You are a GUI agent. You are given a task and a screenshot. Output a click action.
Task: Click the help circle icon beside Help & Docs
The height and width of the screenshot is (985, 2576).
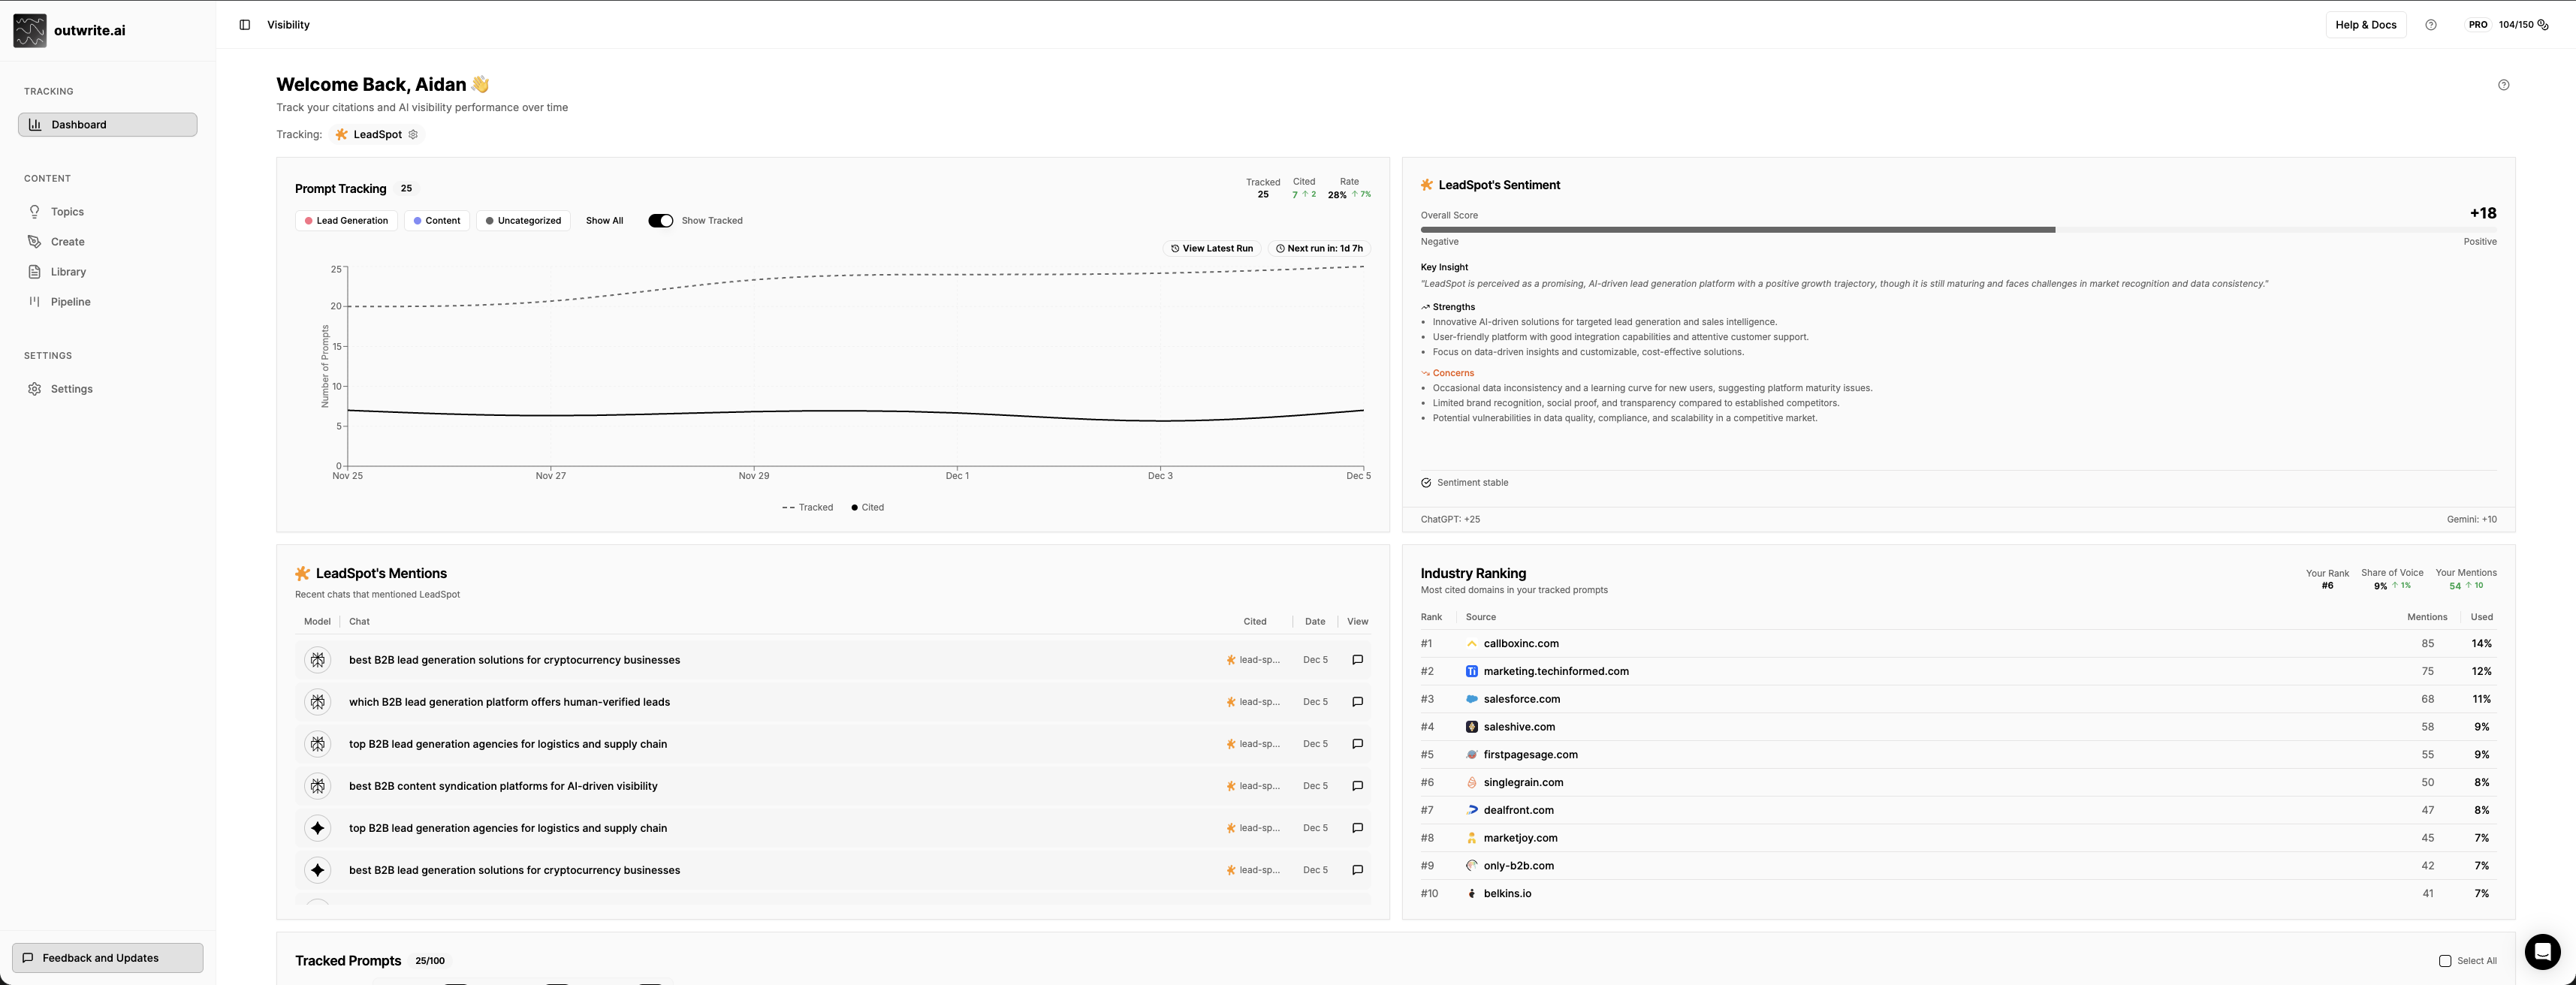pos(2430,25)
